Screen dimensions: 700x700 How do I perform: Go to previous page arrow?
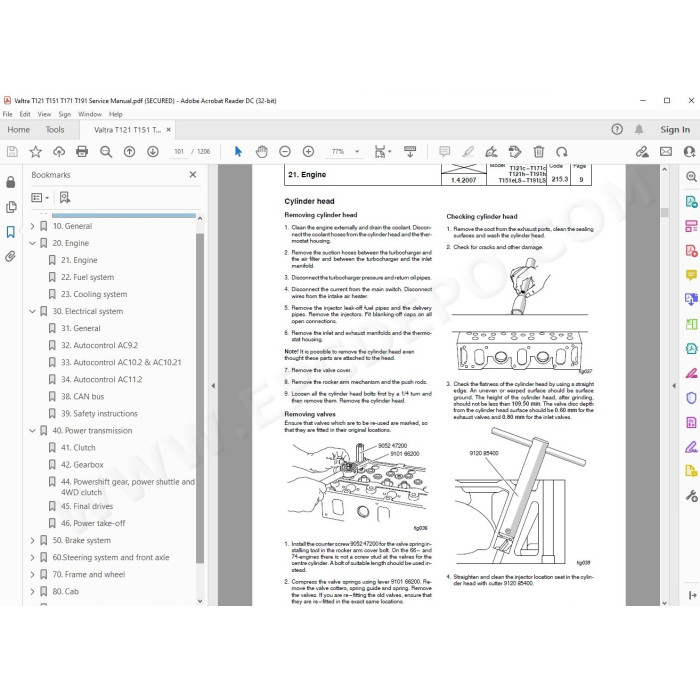(129, 152)
